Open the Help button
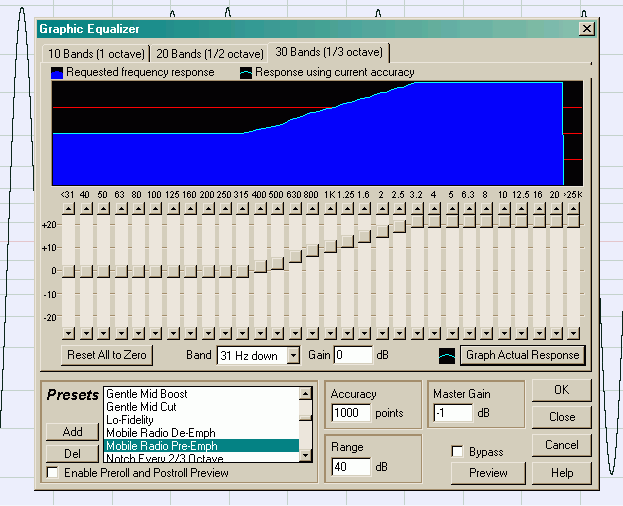Image resolution: width=623 pixels, height=506 pixels. (x=561, y=473)
